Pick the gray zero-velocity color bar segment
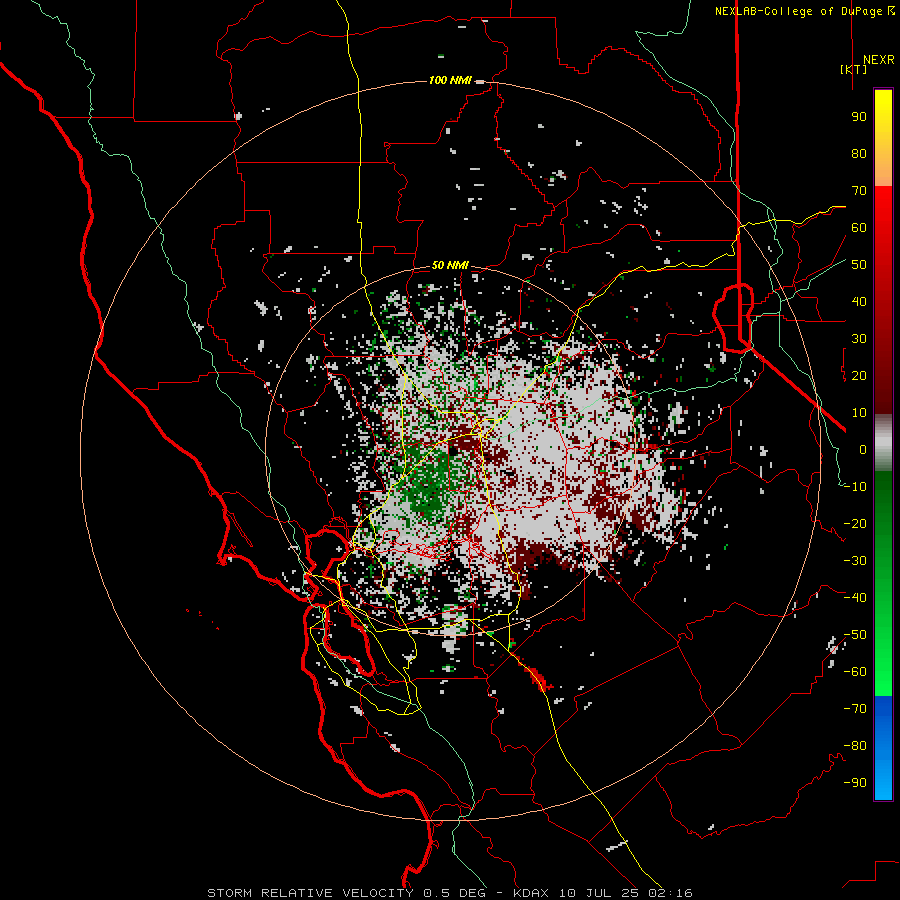900x900 pixels. (883, 443)
